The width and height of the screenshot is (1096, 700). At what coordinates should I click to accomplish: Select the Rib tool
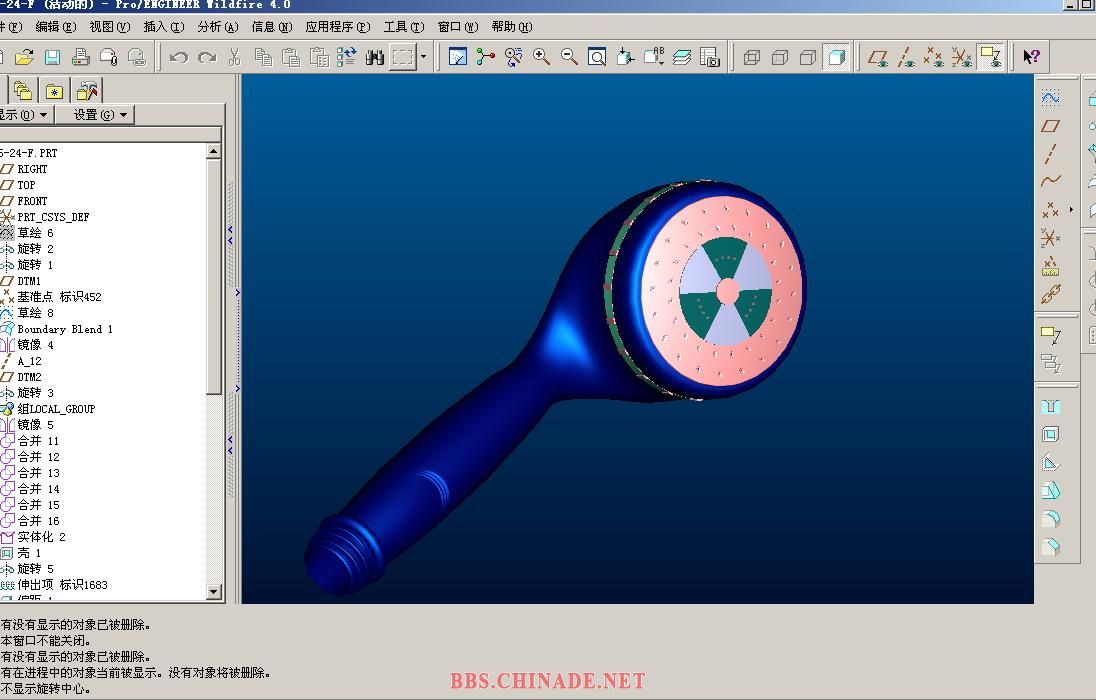[1050, 462]
